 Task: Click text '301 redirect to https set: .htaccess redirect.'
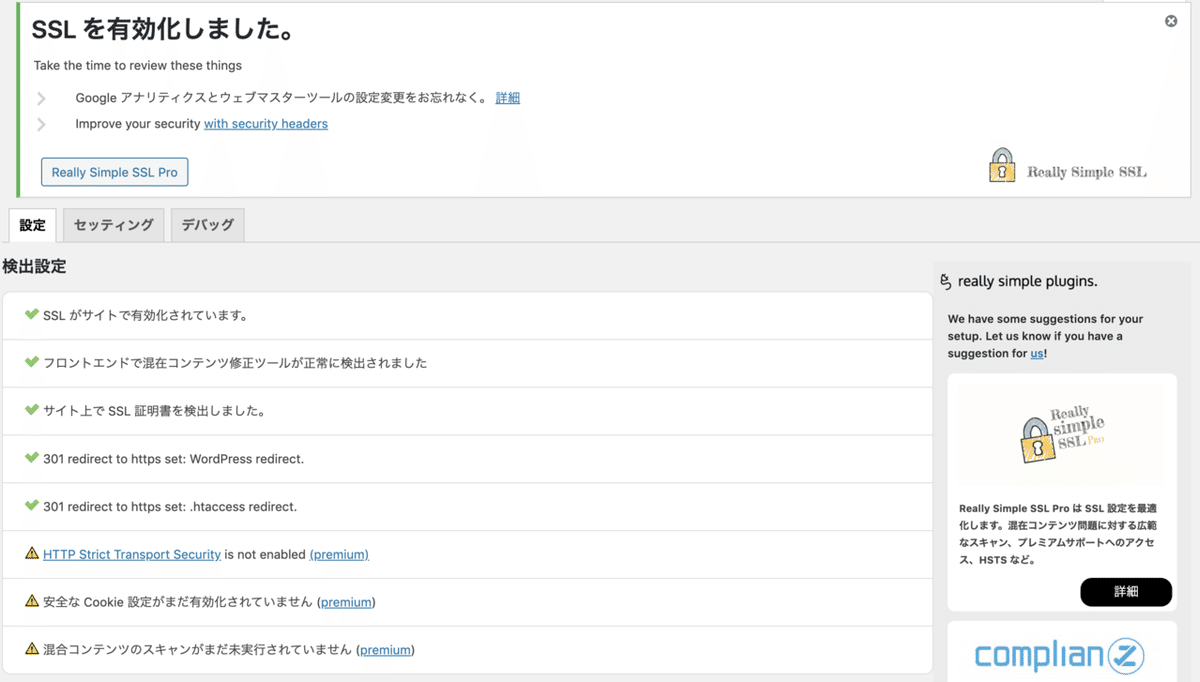pos(170,507)
